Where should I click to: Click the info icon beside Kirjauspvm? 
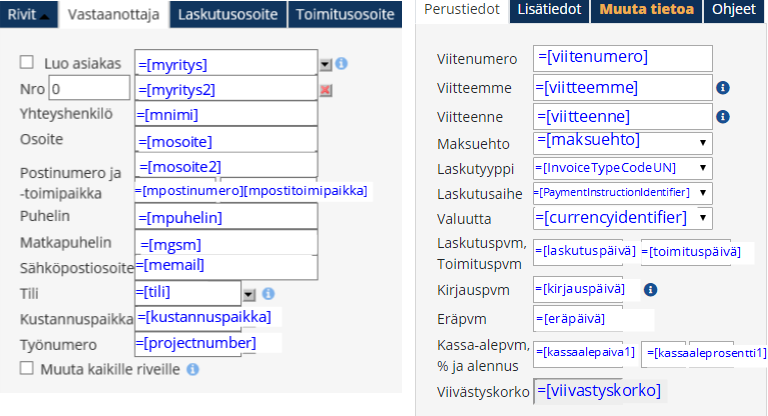pyautogui.click(x=650, y=290)
